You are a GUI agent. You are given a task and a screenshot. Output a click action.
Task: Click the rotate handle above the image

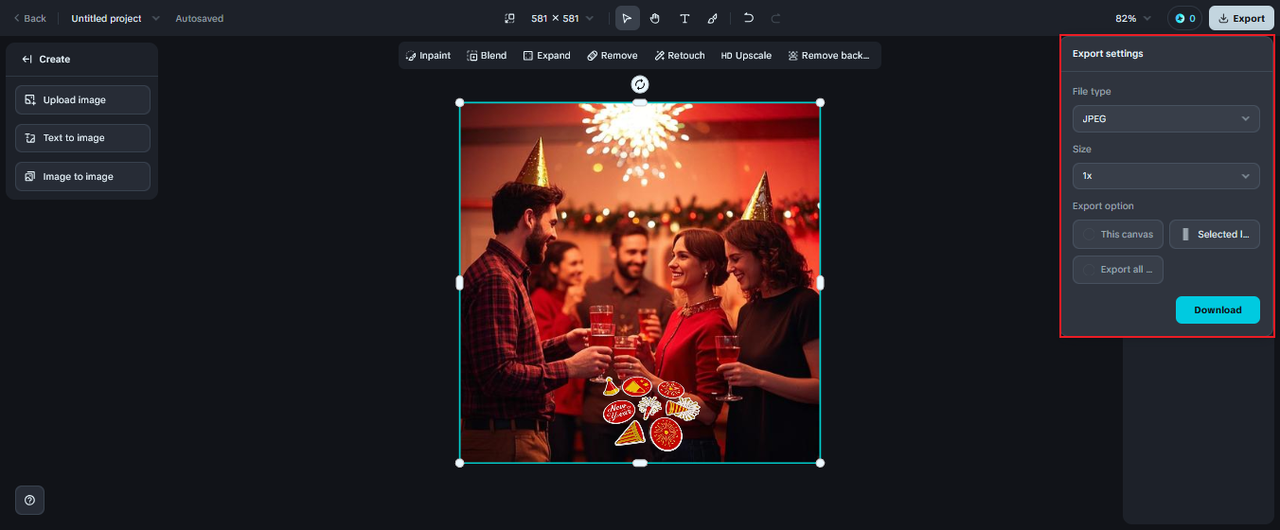point(640,84)
